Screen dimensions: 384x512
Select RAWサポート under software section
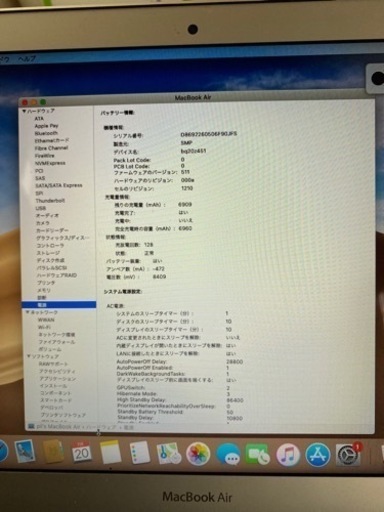[53, 364]
